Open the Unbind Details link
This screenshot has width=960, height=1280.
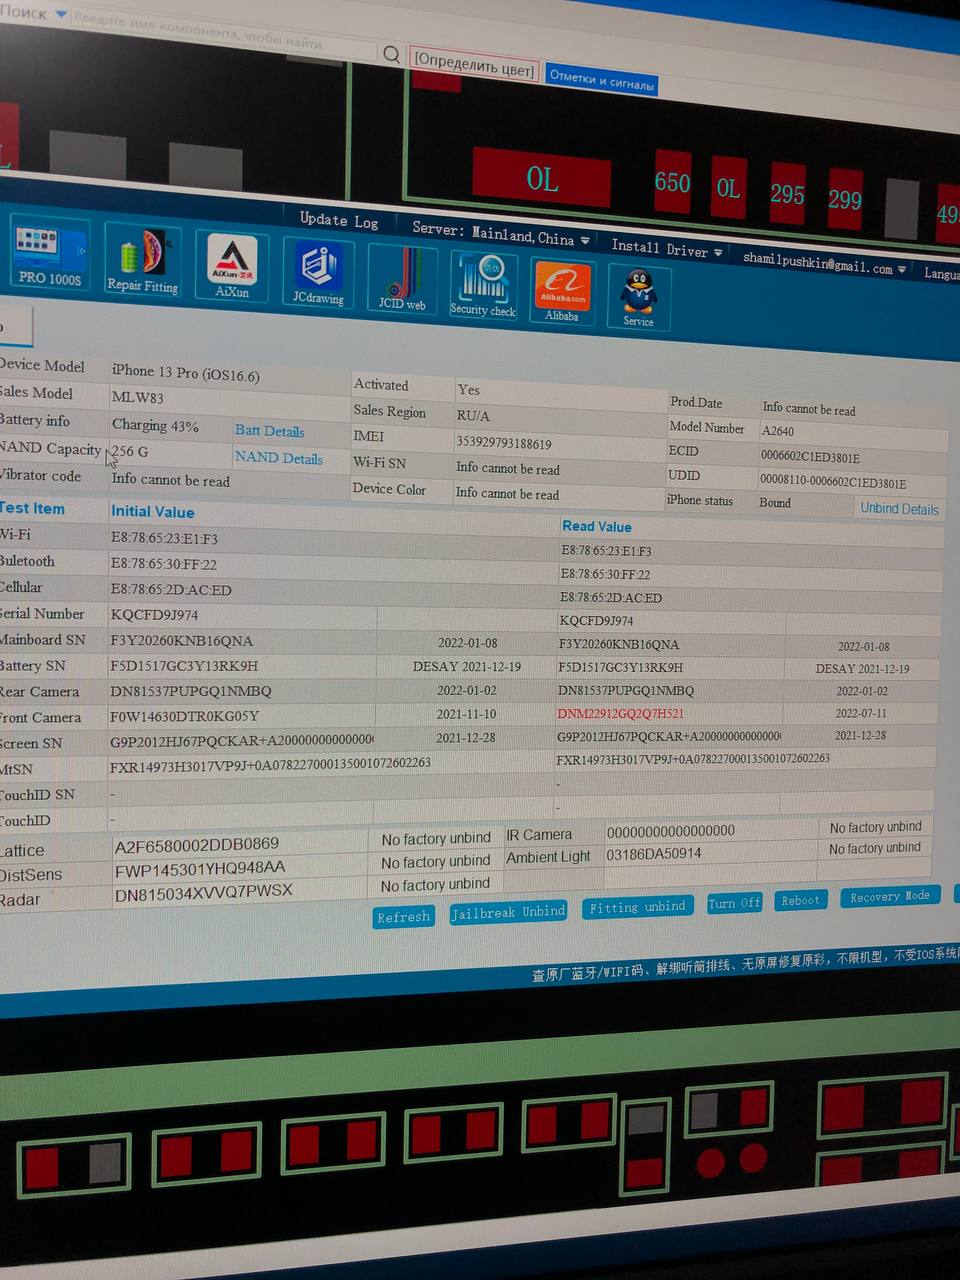pos(899,509)
